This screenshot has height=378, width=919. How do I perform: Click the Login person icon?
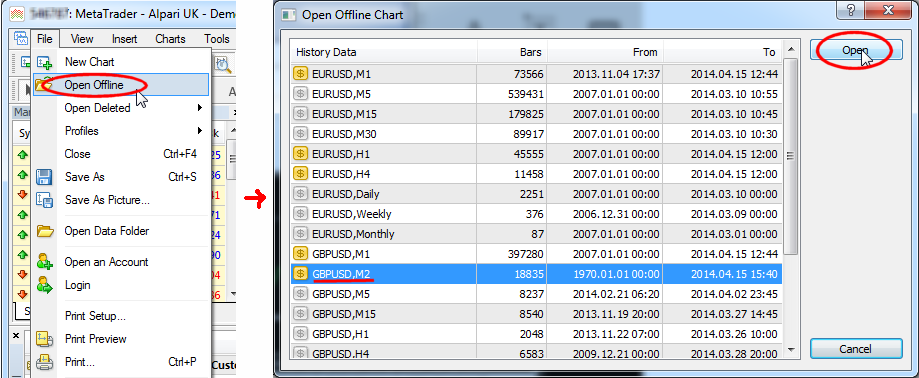pyautogui.click(x=45, y=285)
